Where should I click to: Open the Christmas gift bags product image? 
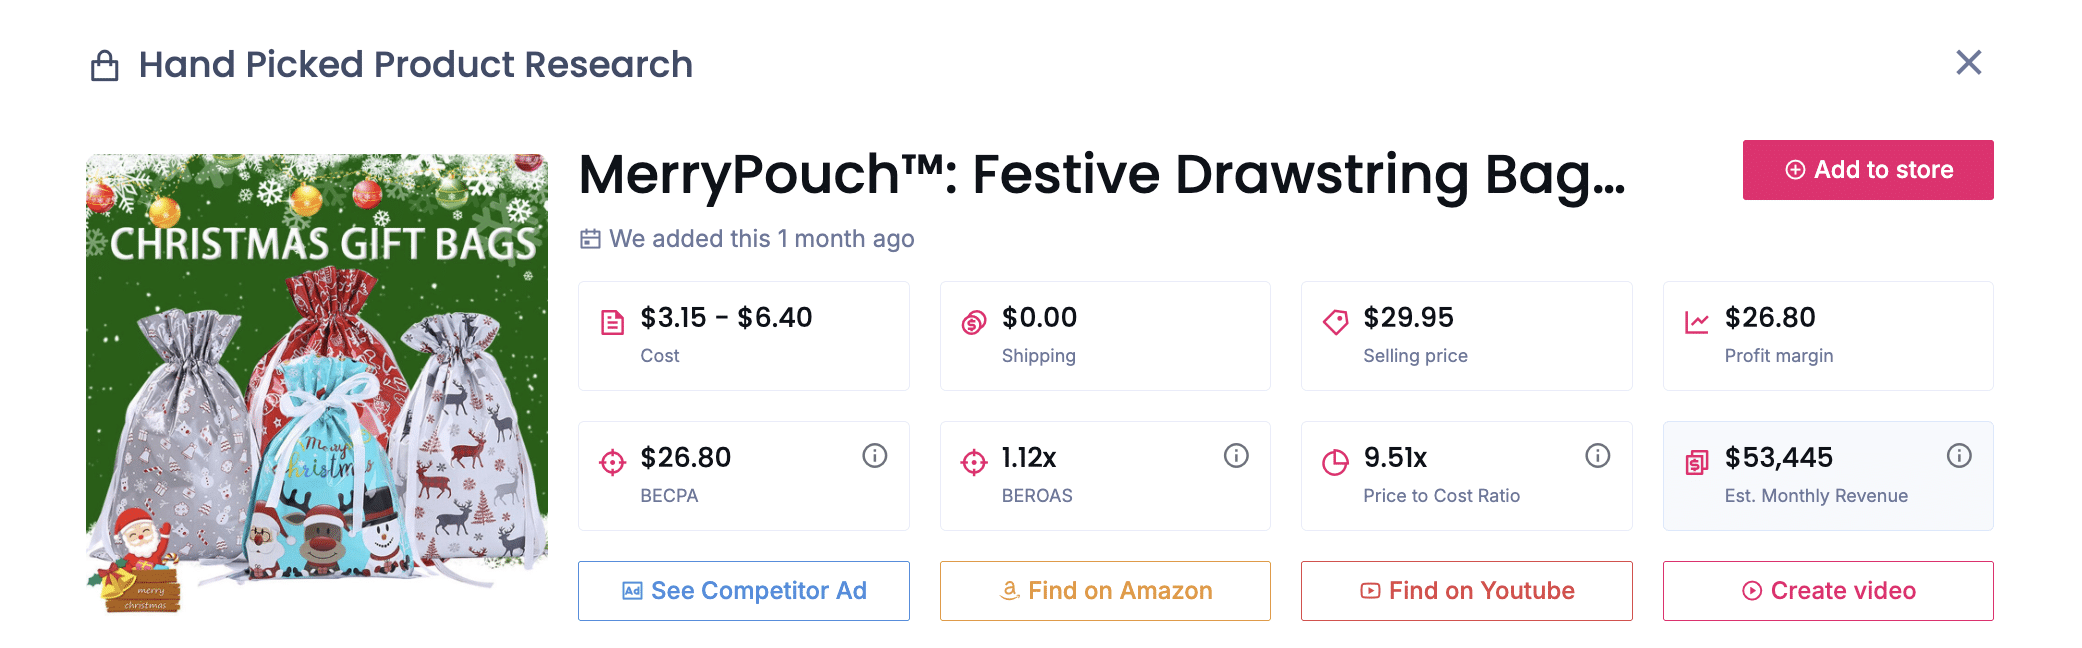click(x=317, y=383)
